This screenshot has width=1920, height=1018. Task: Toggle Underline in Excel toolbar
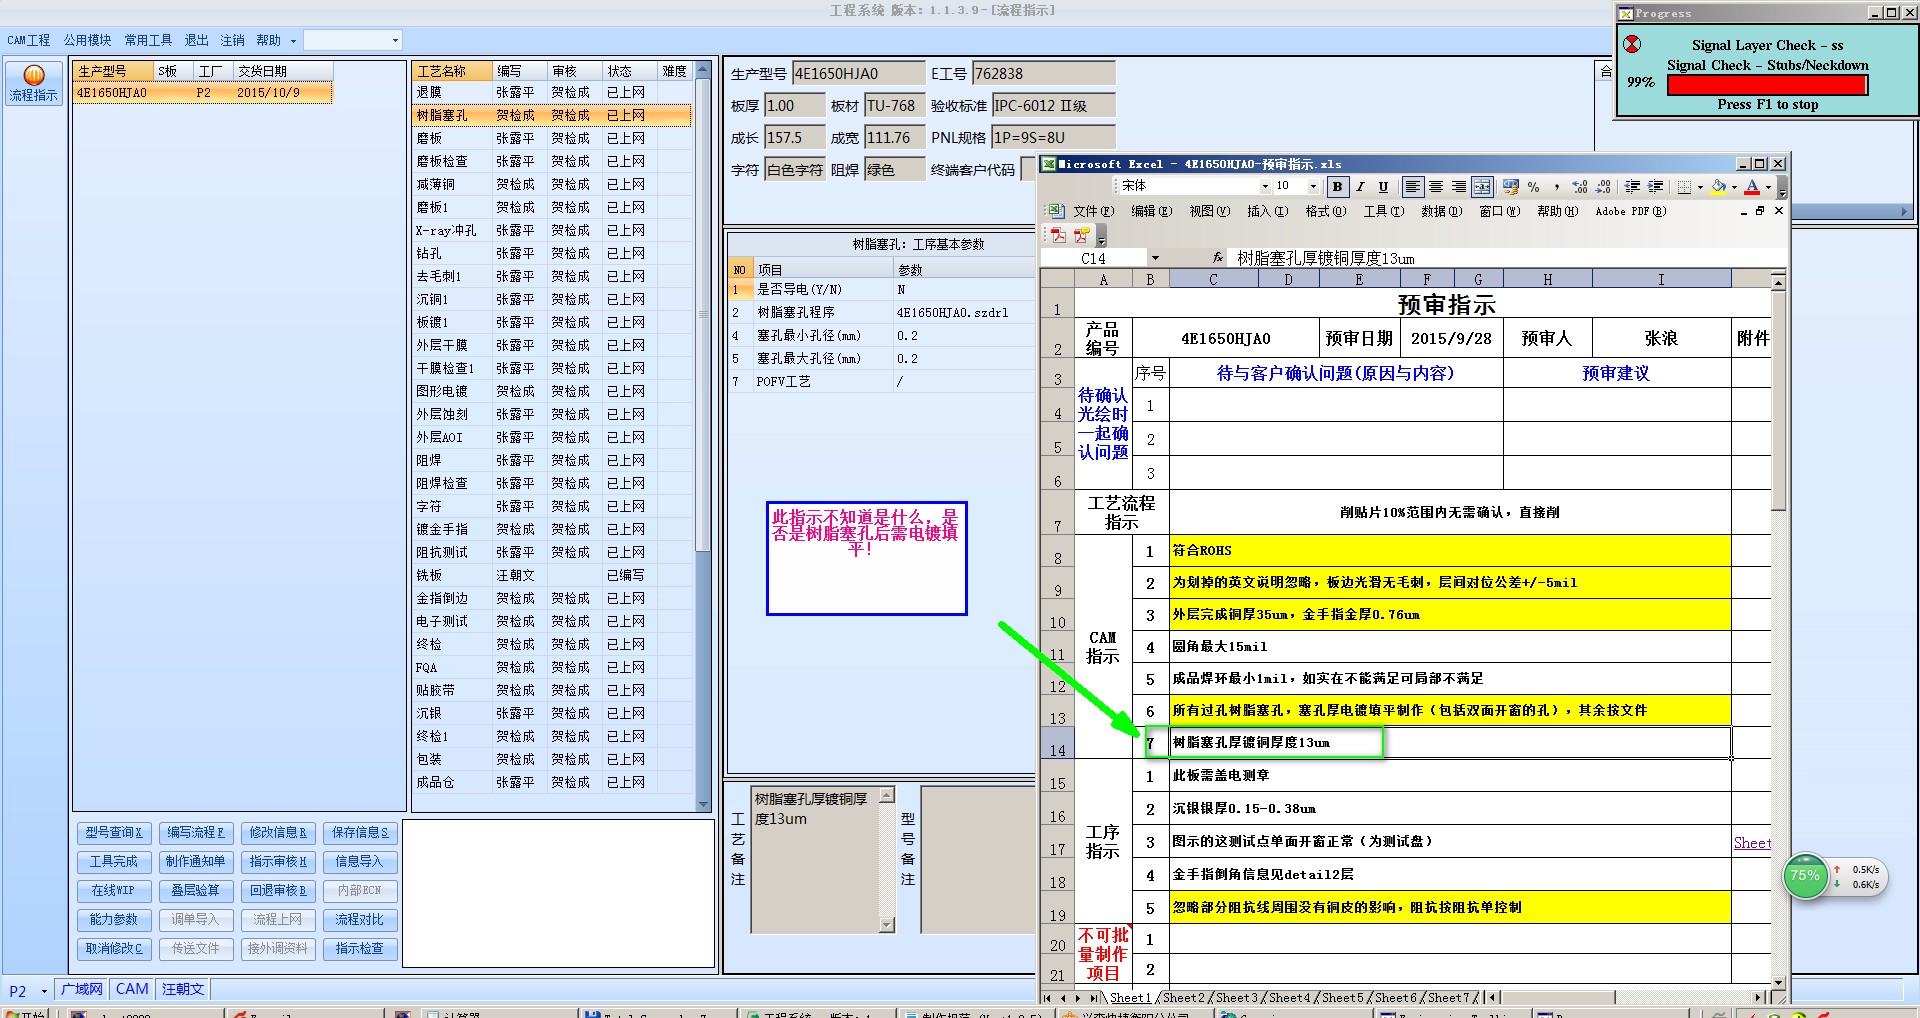(1383, 187)
